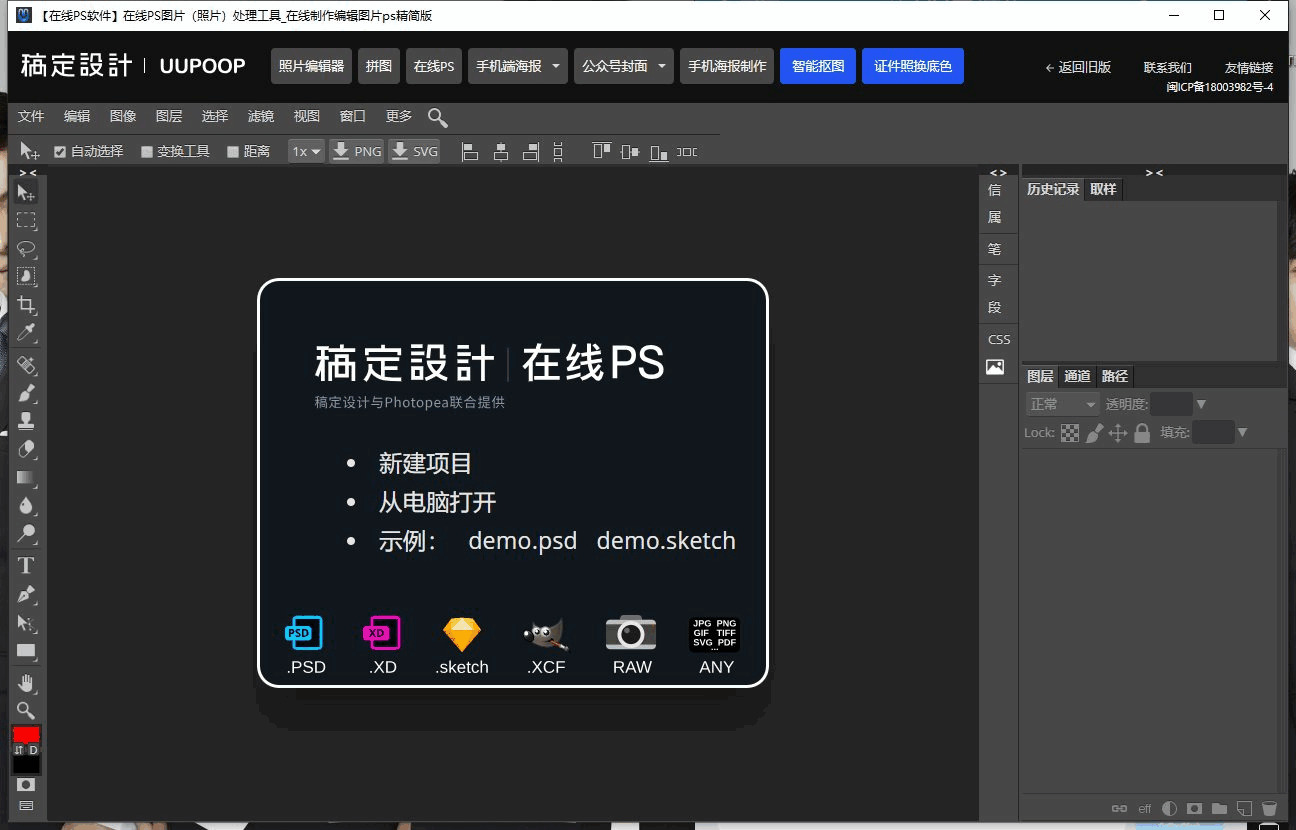
Task: Select the Hand tool
Action: click(26, 683)
